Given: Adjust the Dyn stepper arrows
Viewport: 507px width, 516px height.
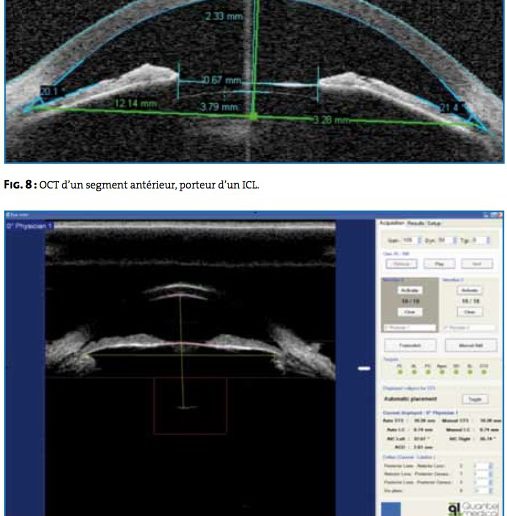Looking at the screenshot, I should (454, 240).
